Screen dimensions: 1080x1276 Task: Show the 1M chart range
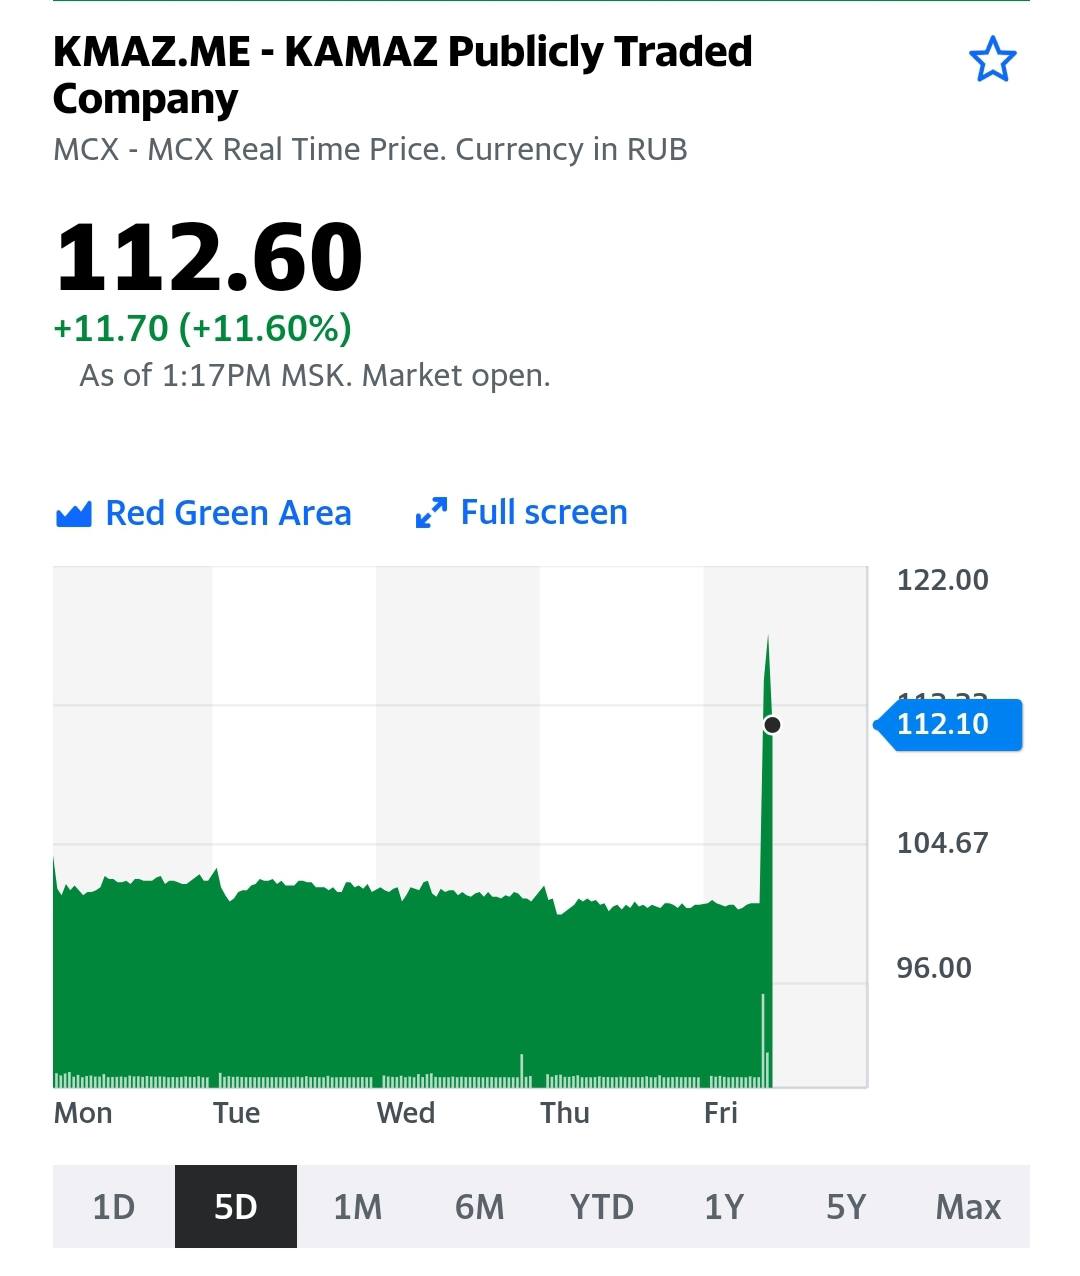click(357, 1207)
